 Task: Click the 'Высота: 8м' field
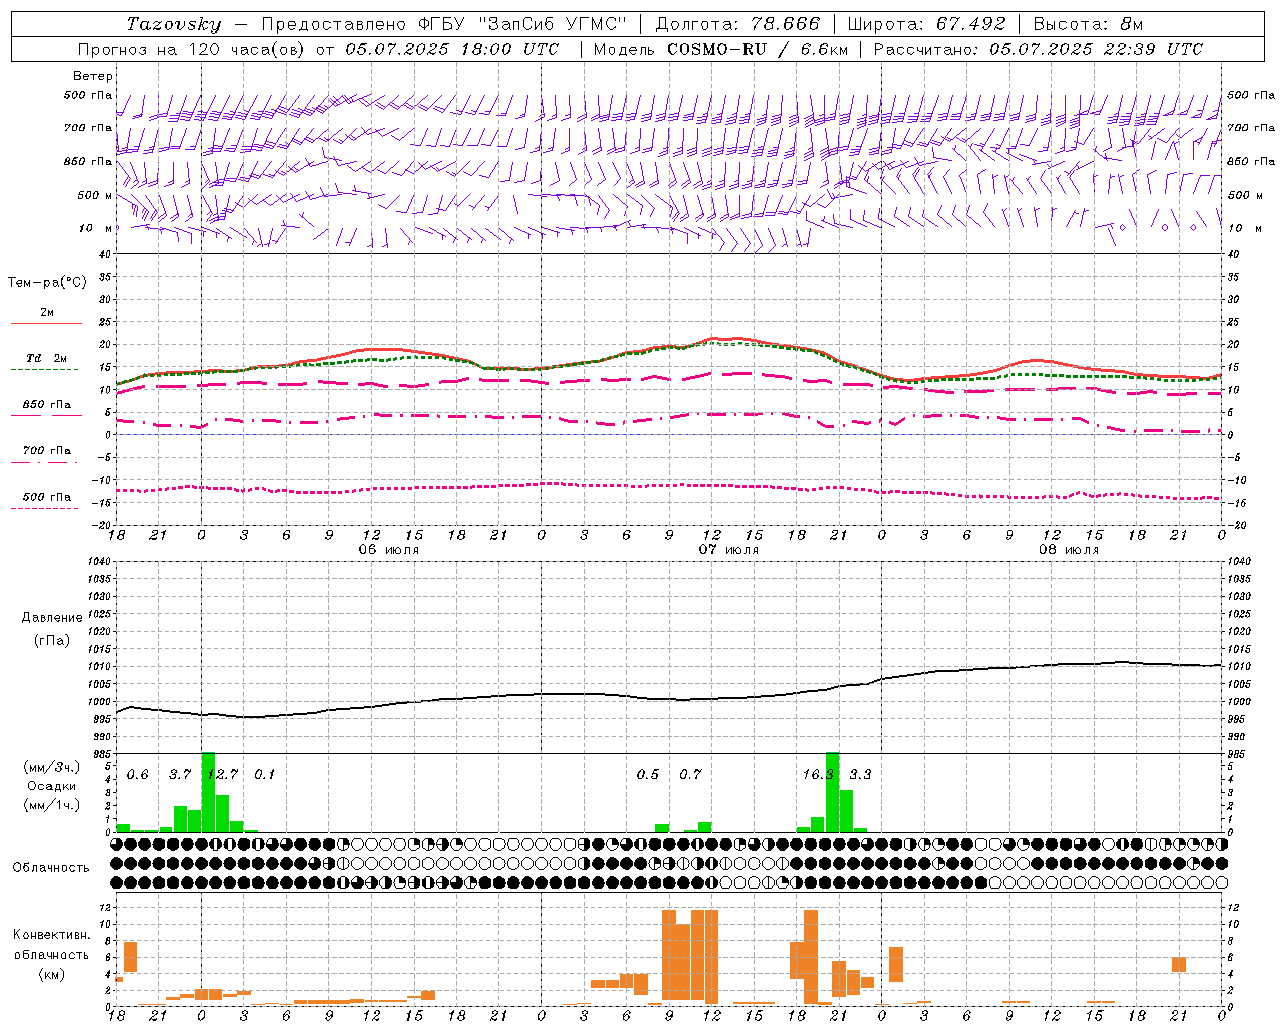point(1088,24)
